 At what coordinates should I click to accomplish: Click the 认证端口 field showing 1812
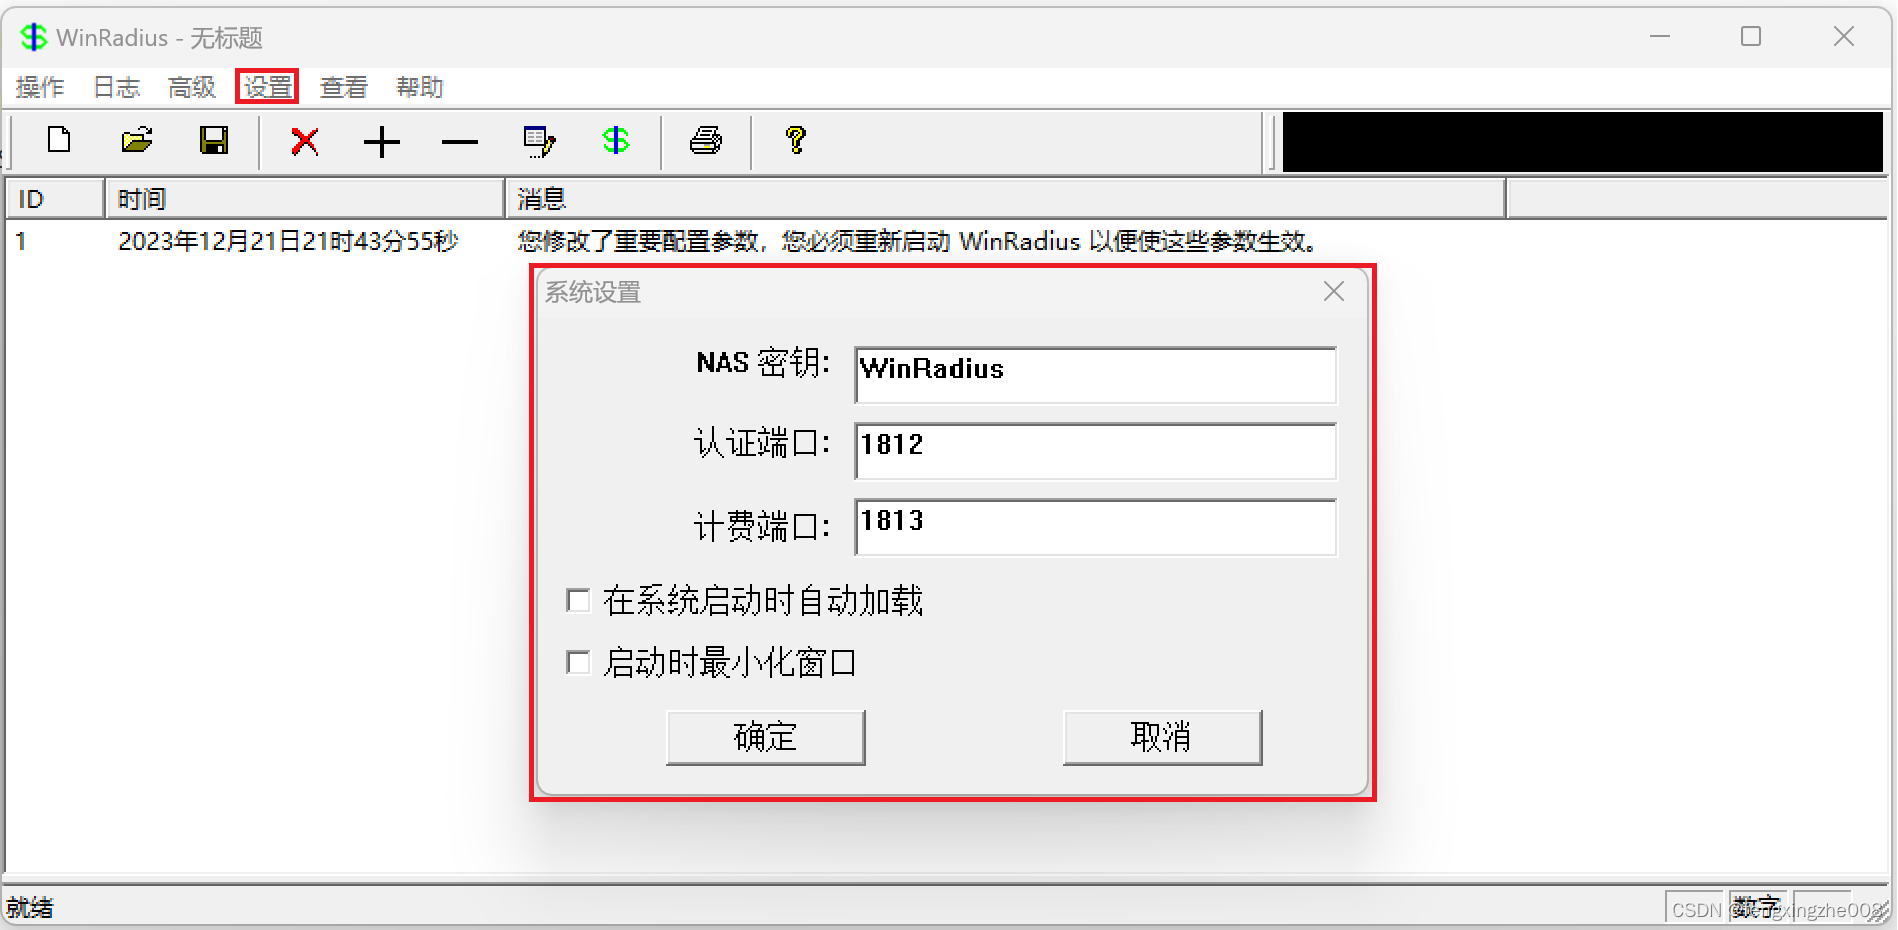coord(1095,451)
